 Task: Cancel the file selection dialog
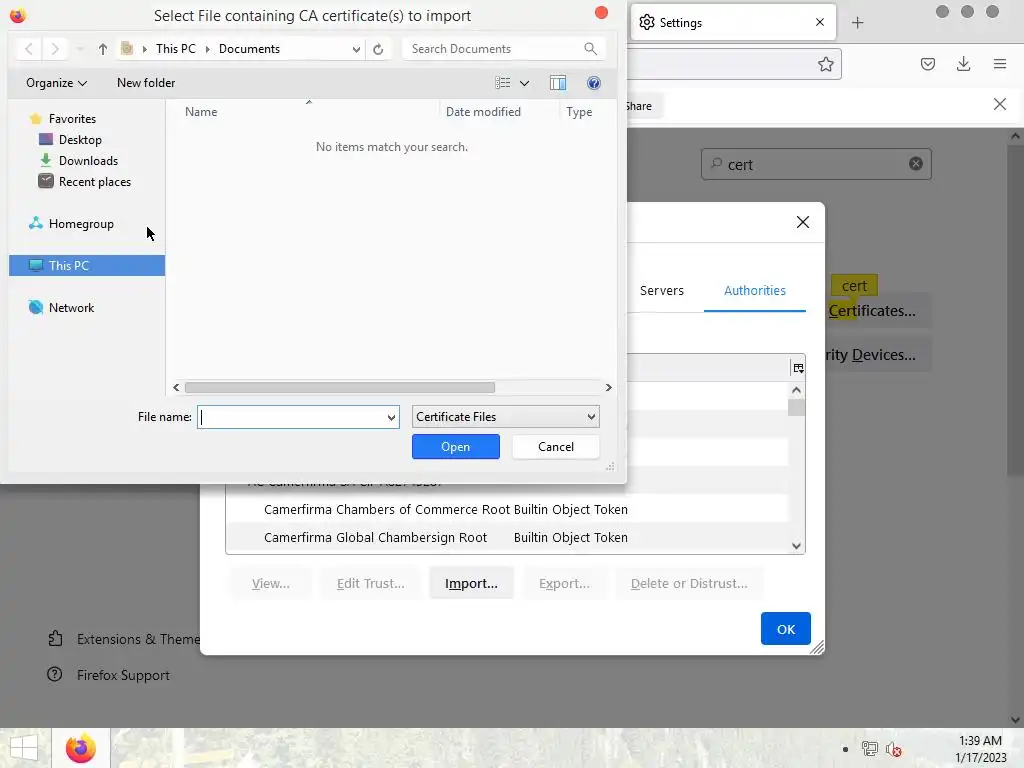click(x=555, y=447)
